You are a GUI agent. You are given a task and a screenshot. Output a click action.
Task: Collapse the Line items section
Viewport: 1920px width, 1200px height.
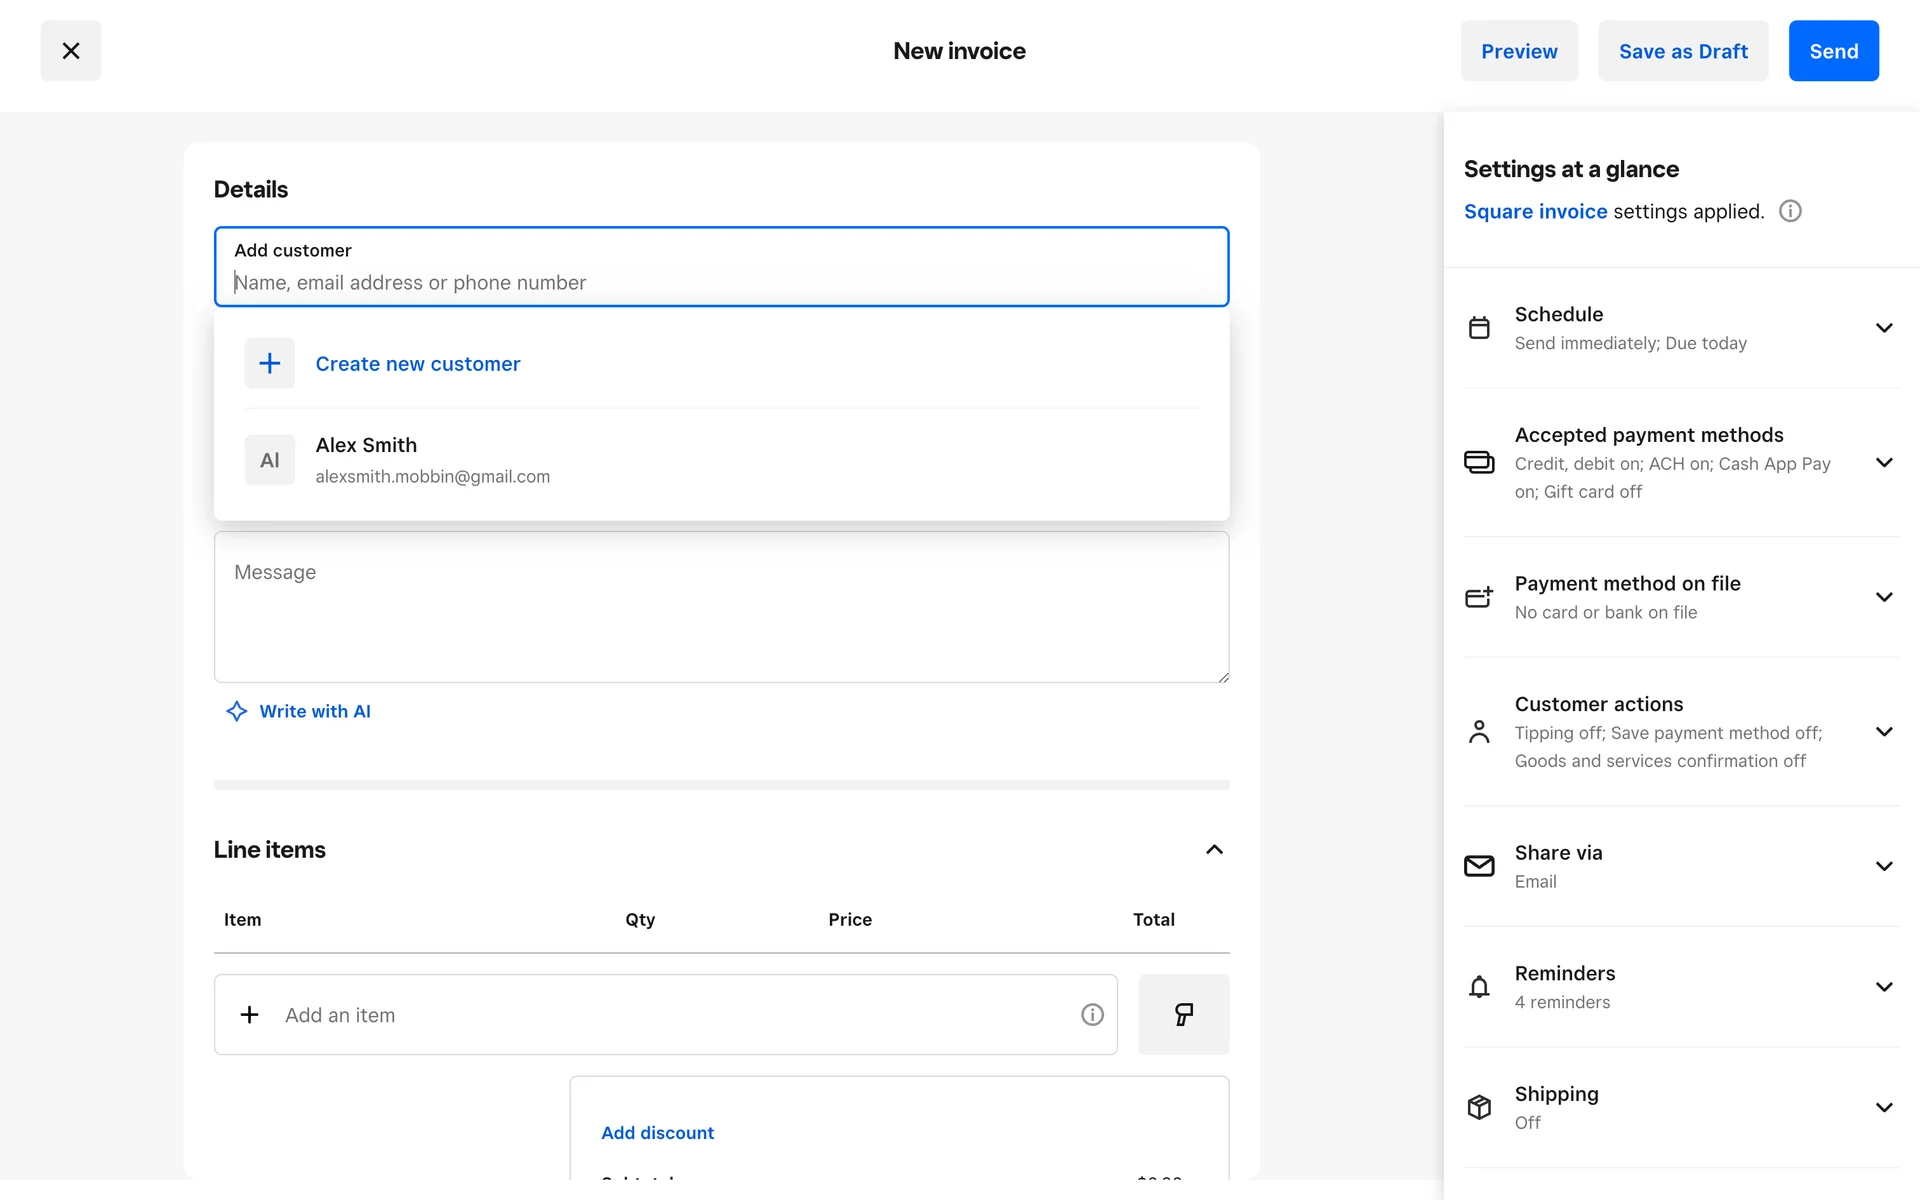click(1214, 849)
